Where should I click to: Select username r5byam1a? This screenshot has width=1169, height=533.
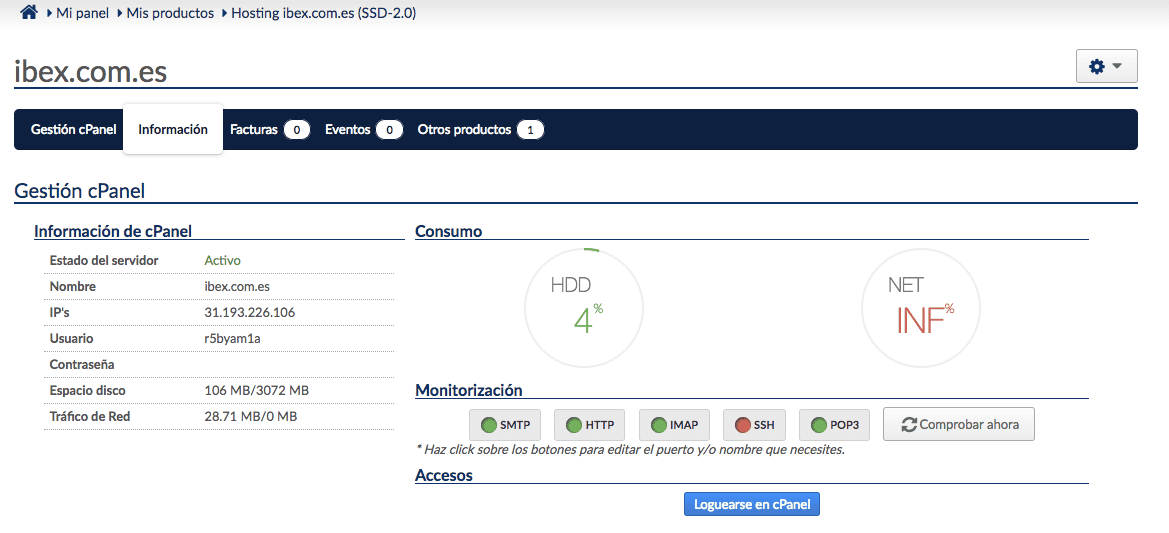tap(232, 338)
